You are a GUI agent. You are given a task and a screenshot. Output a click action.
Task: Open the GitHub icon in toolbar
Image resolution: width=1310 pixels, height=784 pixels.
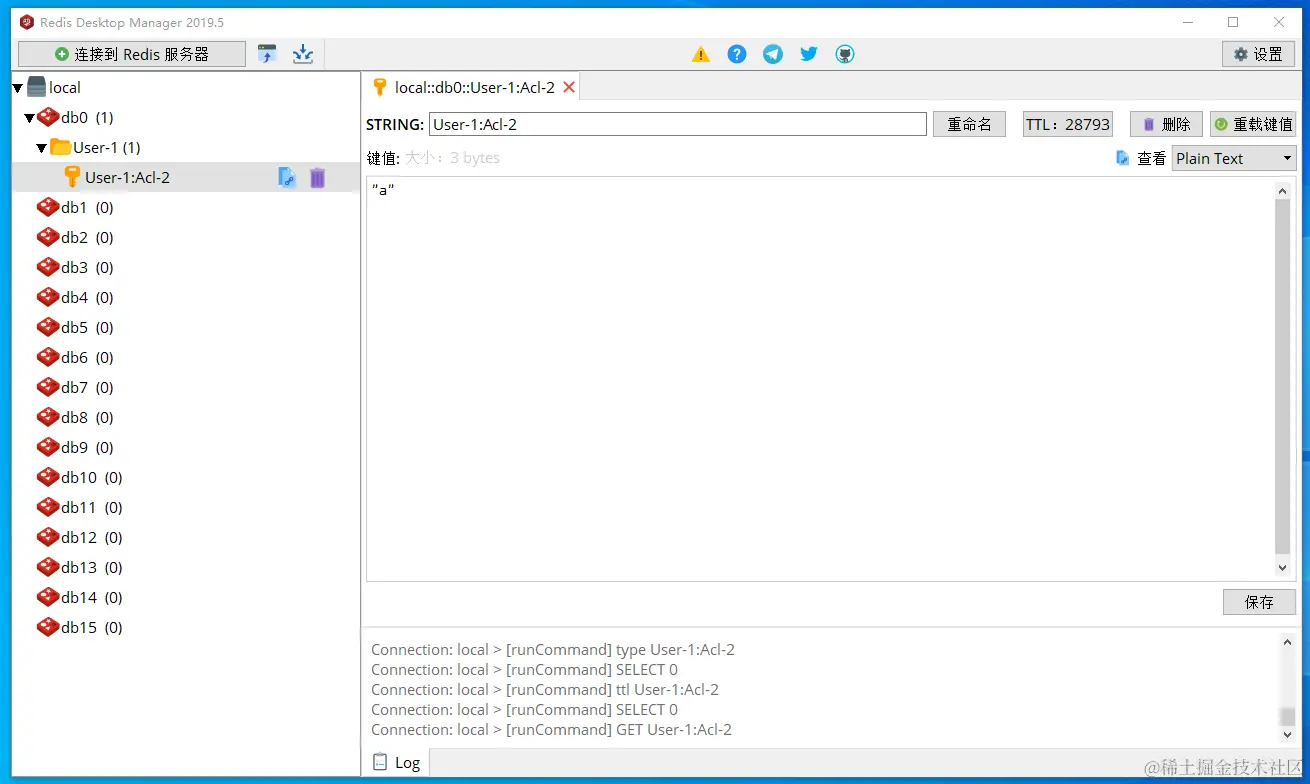[845, 54]
